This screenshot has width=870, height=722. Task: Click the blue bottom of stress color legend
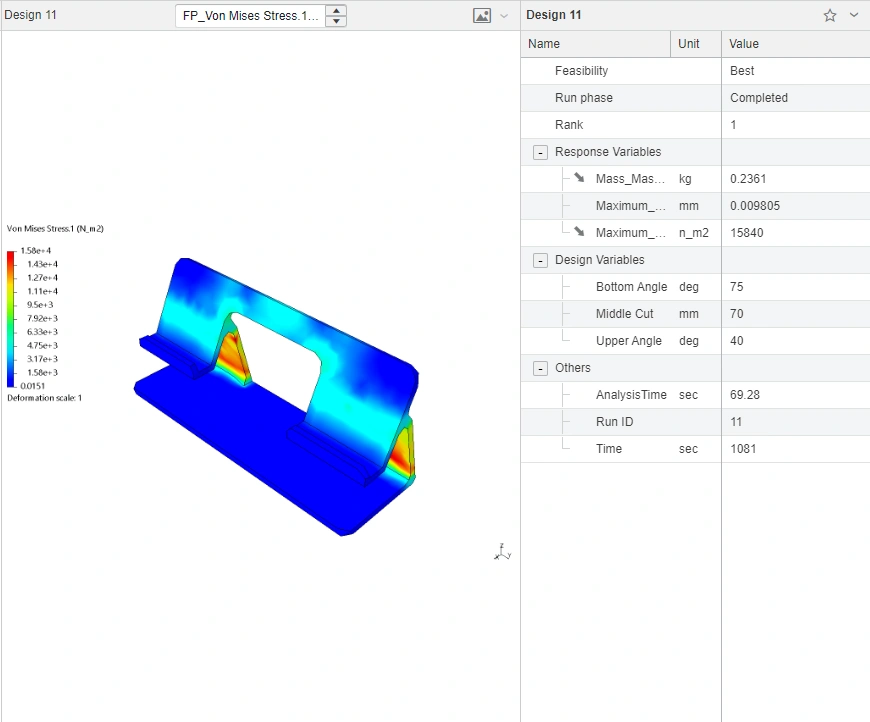pyautogui.click(x=11, y=380)
